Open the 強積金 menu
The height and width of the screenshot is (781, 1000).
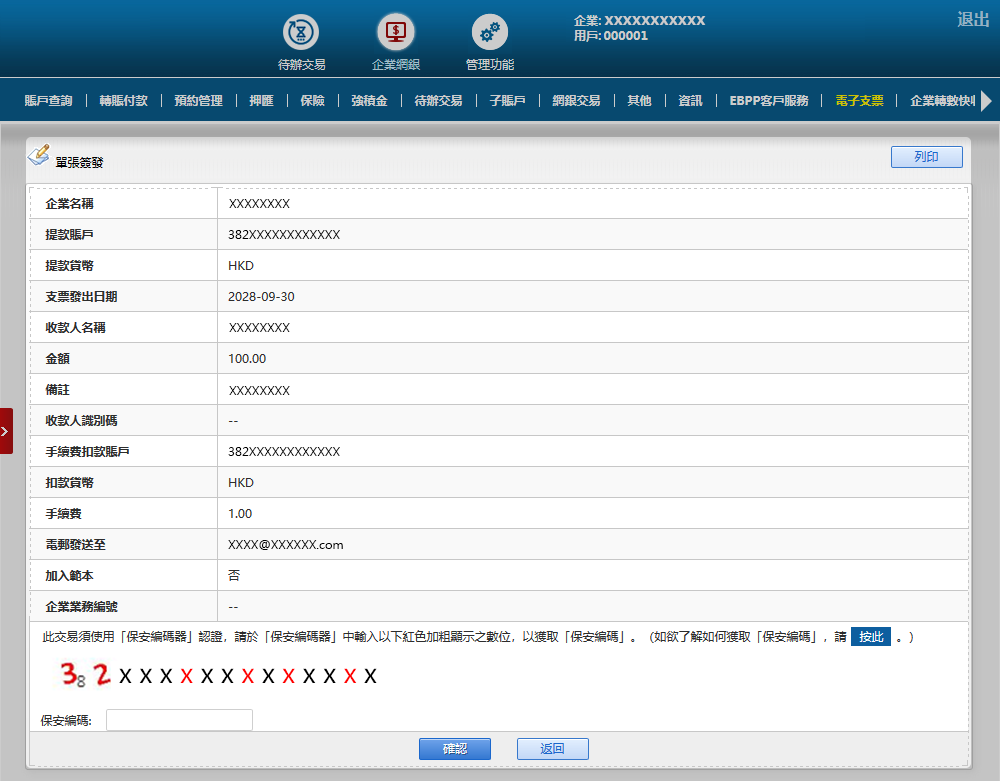[369, 101]
